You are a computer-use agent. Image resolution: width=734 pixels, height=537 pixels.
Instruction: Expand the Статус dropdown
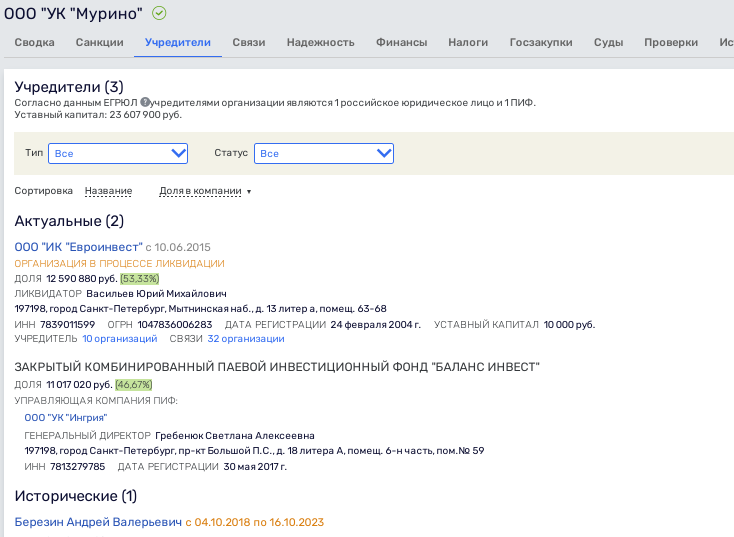(x=324, y=154)
